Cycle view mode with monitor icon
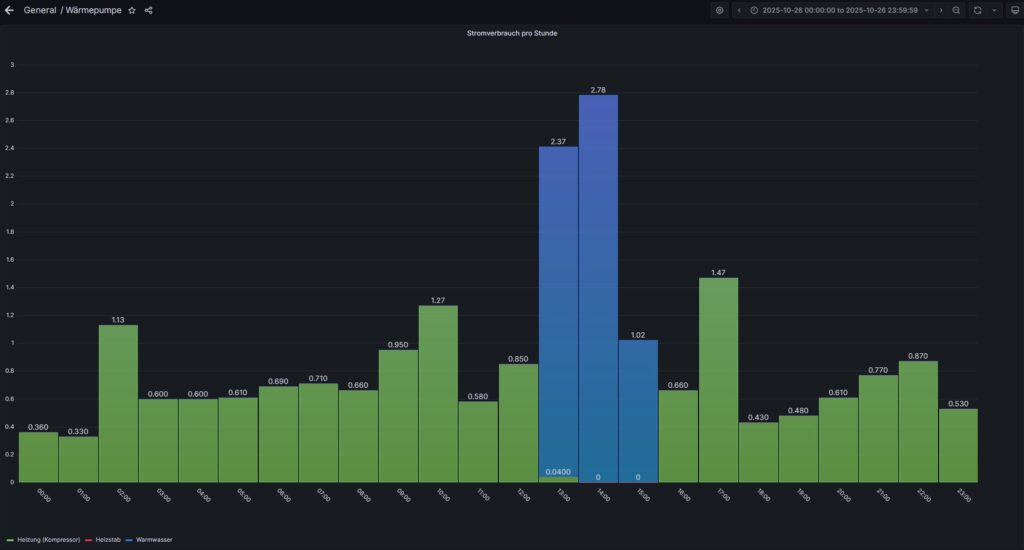Screen dimensions: 1024x550 click(1013, 10)
